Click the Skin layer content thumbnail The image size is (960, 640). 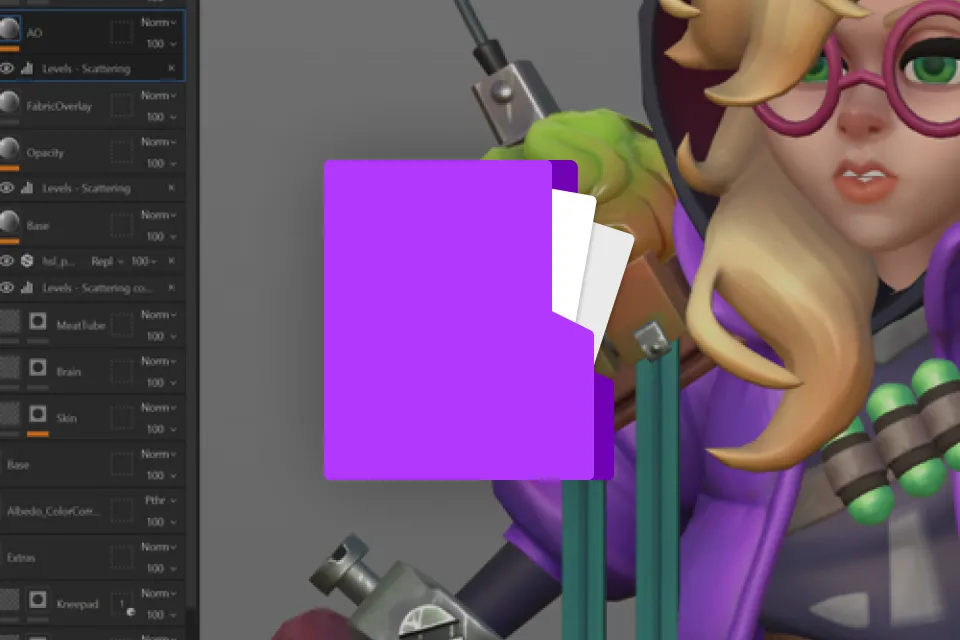9,414
